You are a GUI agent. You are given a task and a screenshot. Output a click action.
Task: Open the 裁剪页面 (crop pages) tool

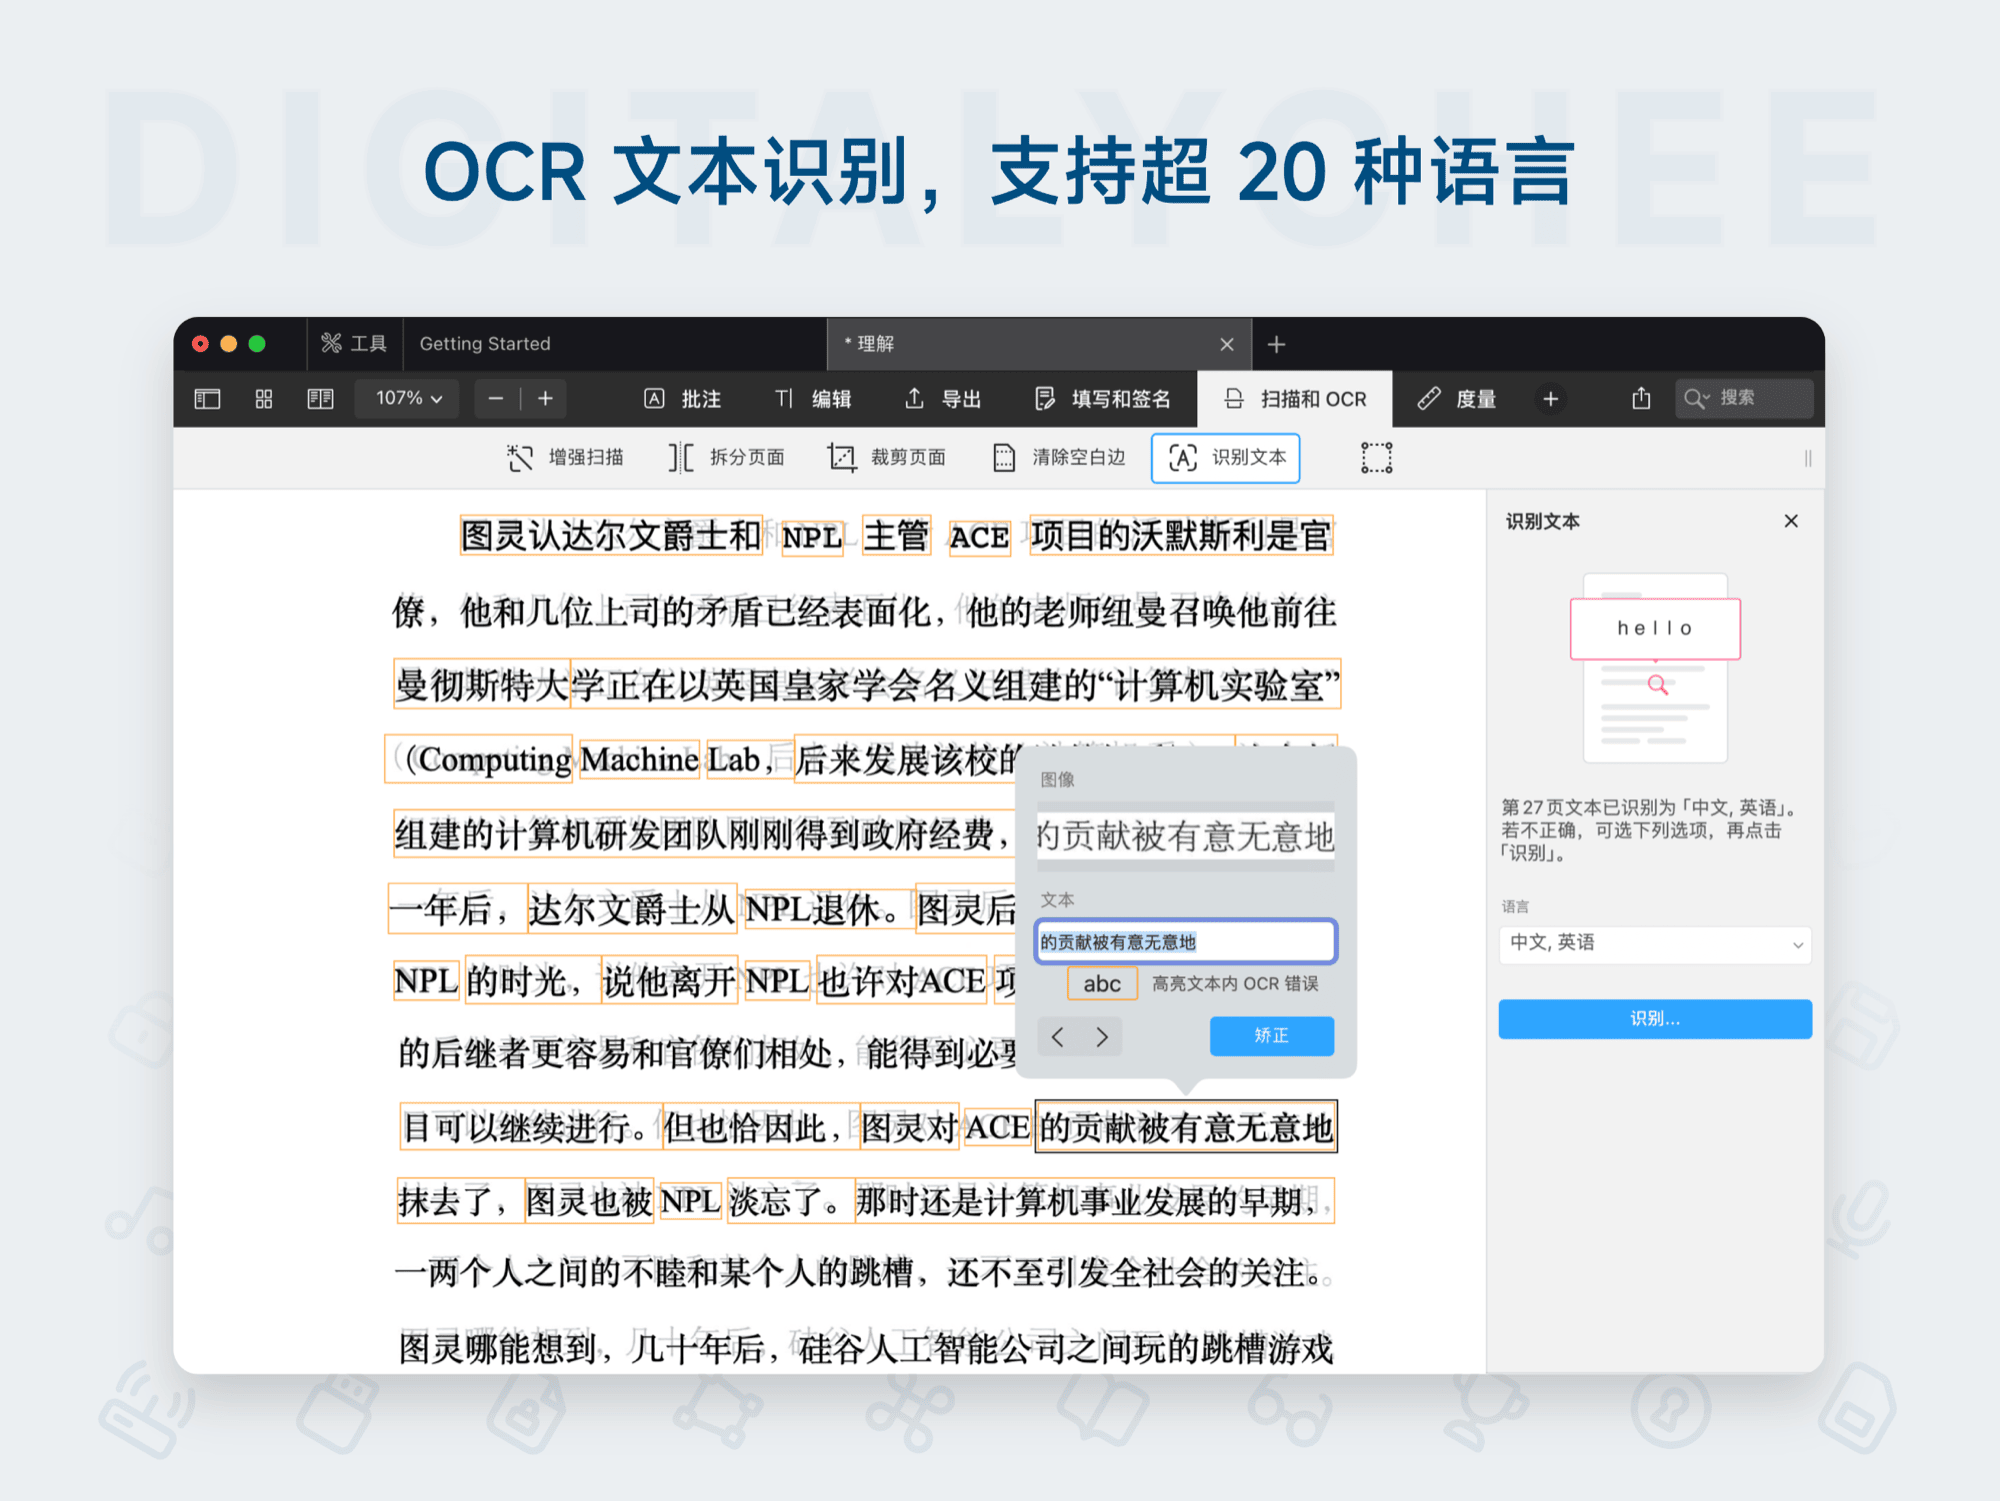(888, 457)
